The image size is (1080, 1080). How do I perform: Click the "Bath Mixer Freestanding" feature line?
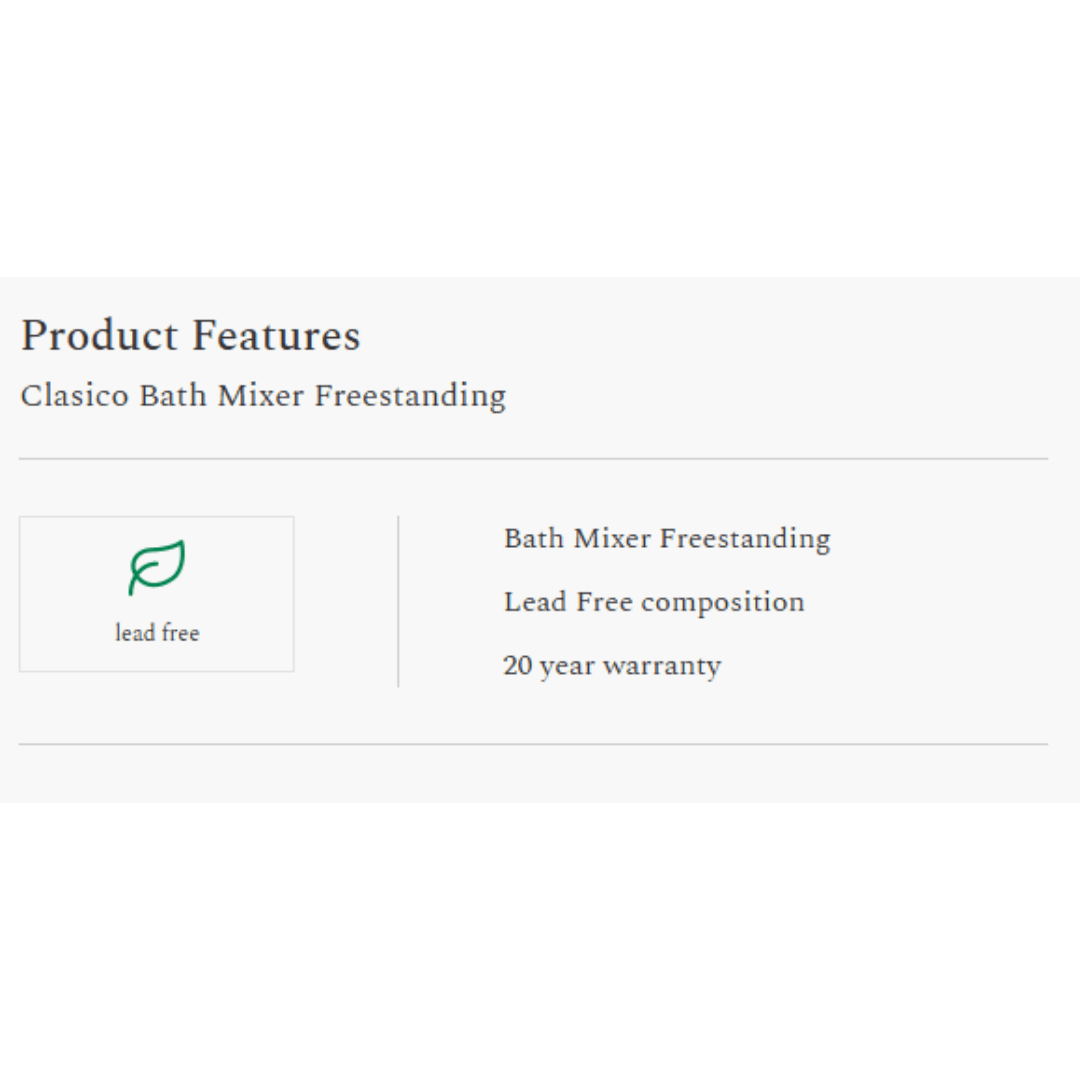point(667,539)
